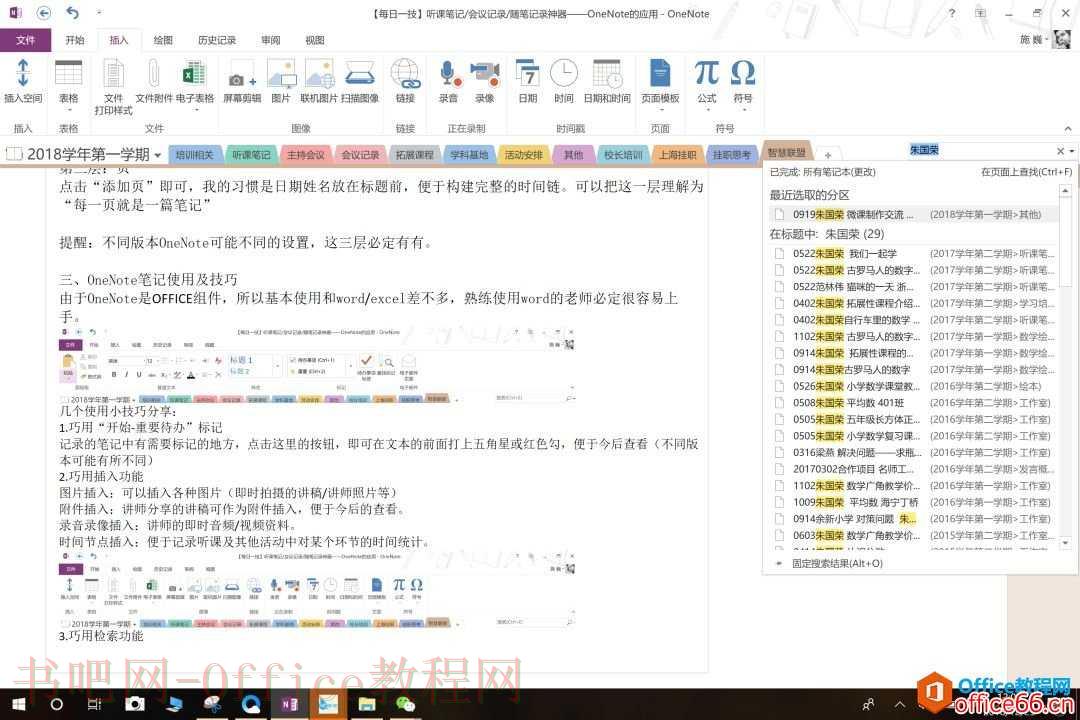Insert the Date (日期) stamp
The image size is (1080, 720).
(x=528, y=73)
